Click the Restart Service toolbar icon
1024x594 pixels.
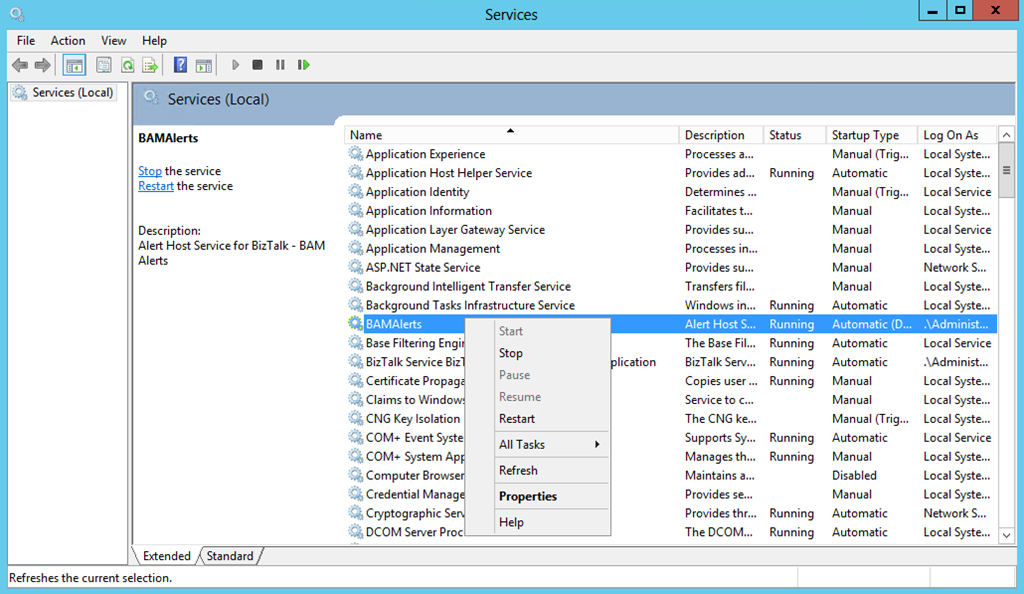tap(303, 65)
